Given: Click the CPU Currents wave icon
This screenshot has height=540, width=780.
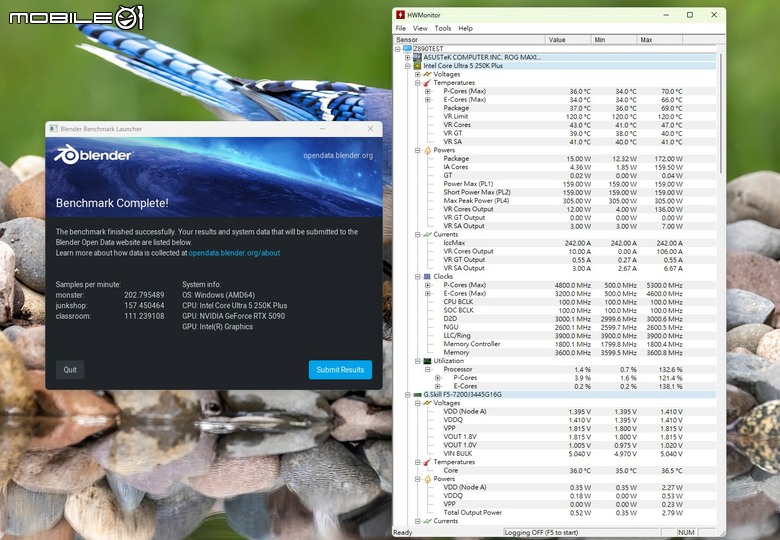Looking at the screenshot, I should pyautogui.click(x=427, y=234).
